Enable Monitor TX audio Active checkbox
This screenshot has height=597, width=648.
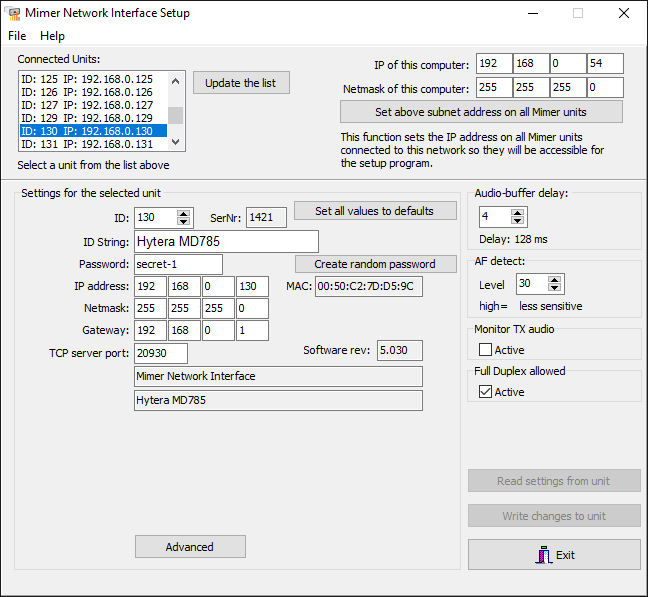point(485,350)
